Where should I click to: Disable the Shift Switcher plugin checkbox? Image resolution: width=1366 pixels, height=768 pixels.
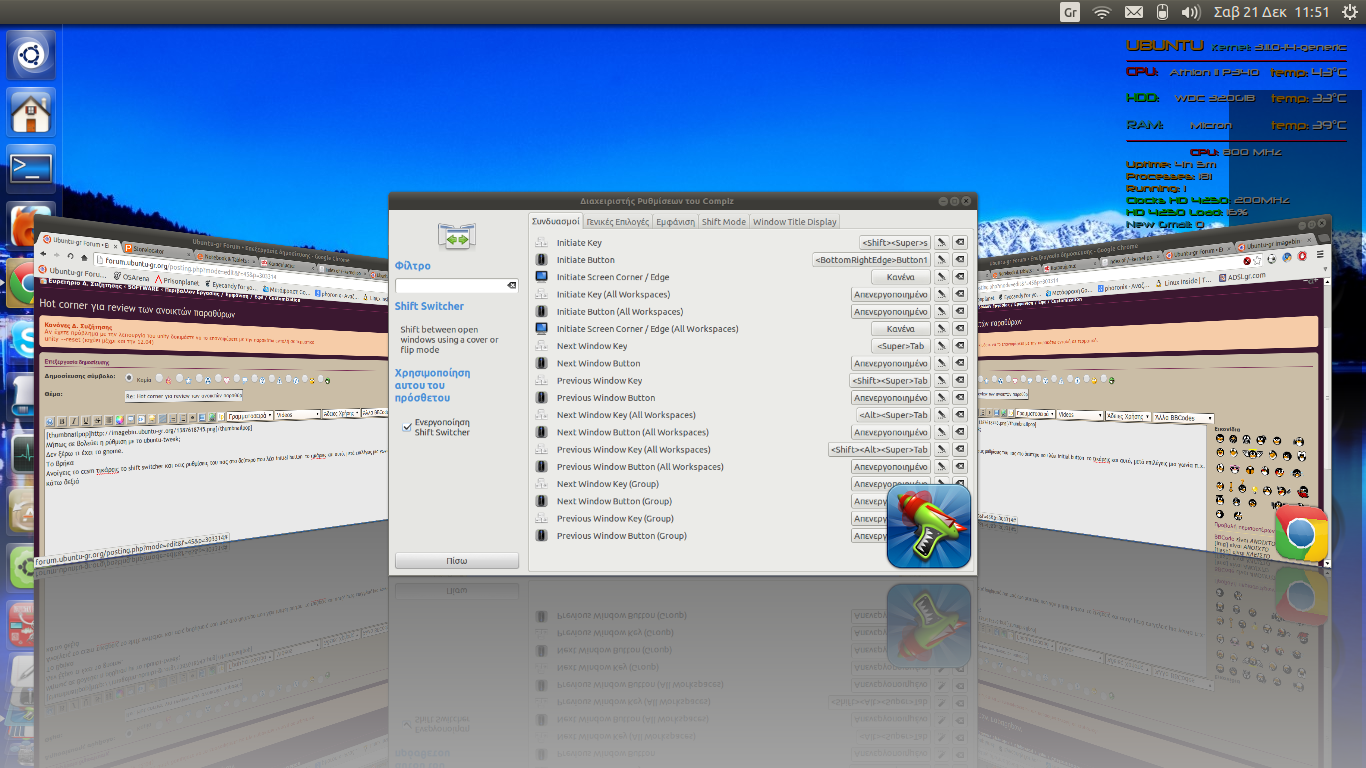point(407,427)
